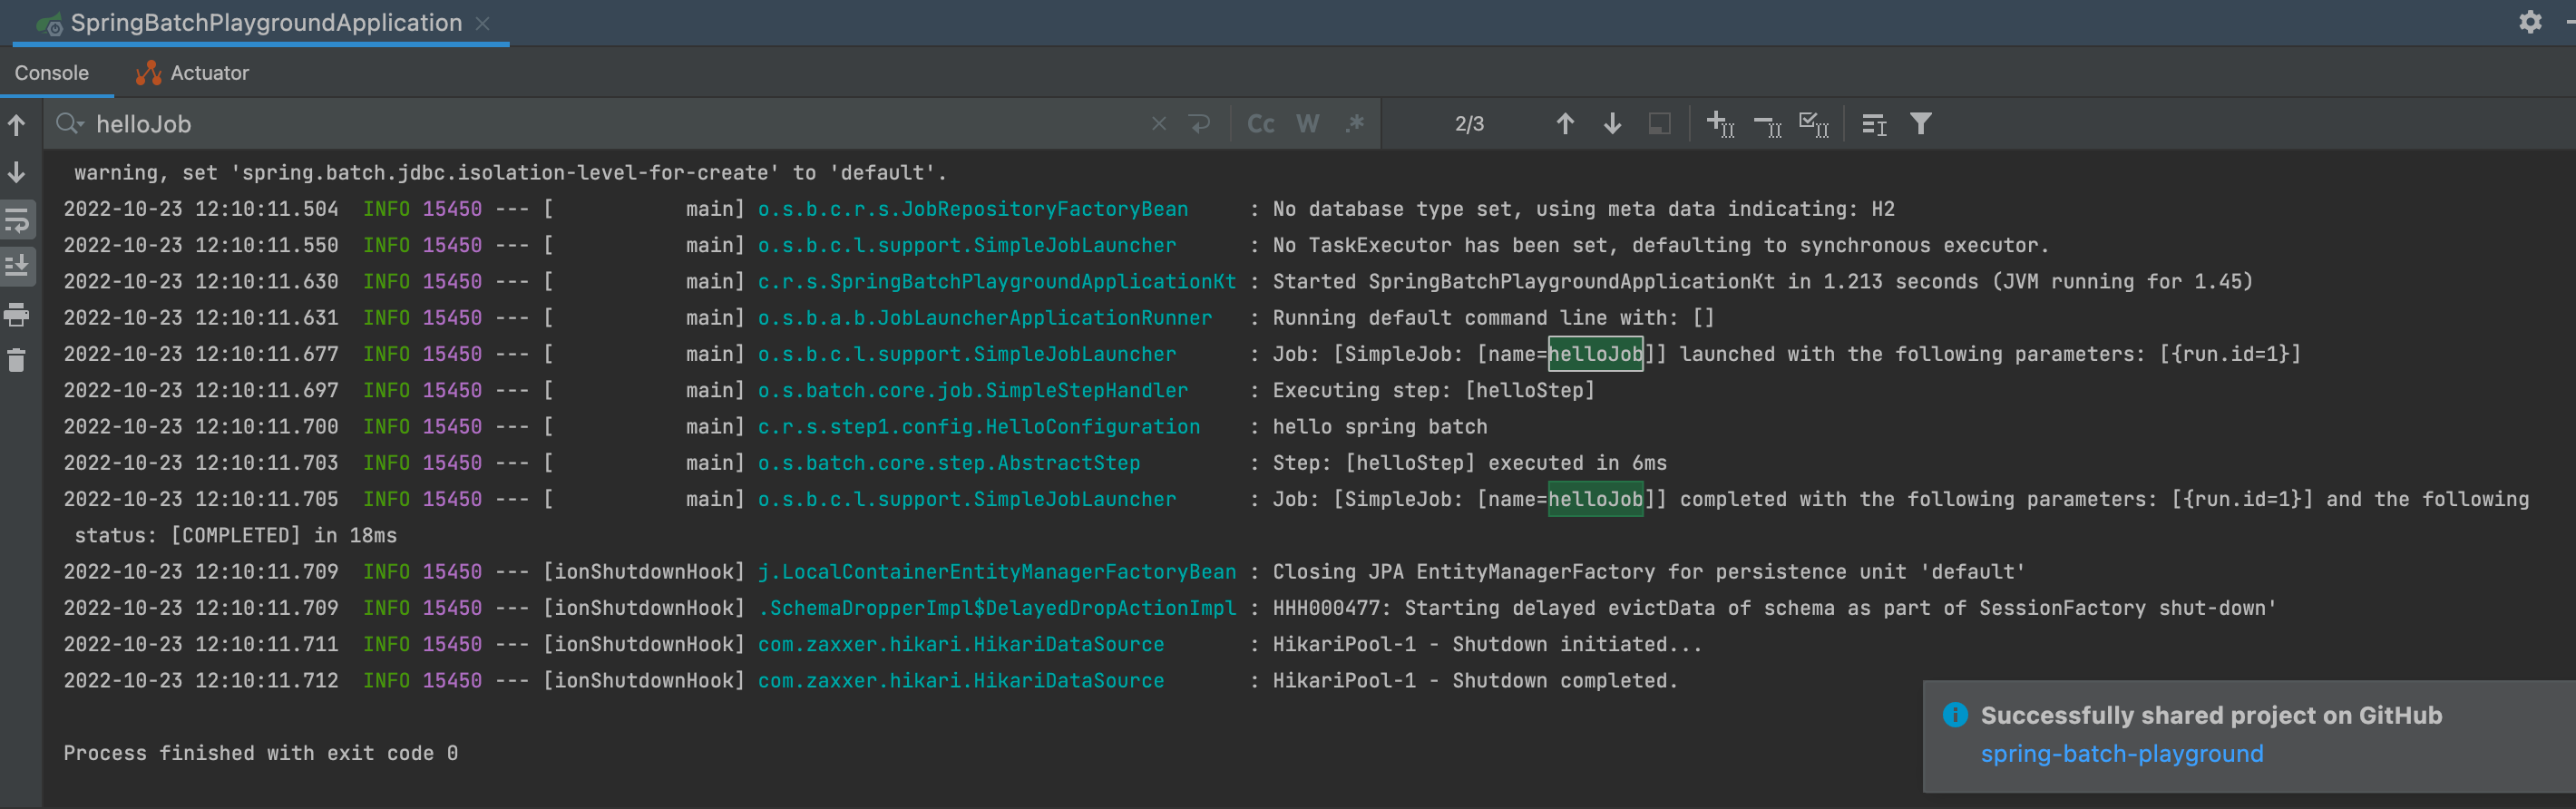Open search history via magnifier dropdown
Image resolution: width=2576 pixels, height=809 pixels.
pyautogui.click(x=69, y=124)
